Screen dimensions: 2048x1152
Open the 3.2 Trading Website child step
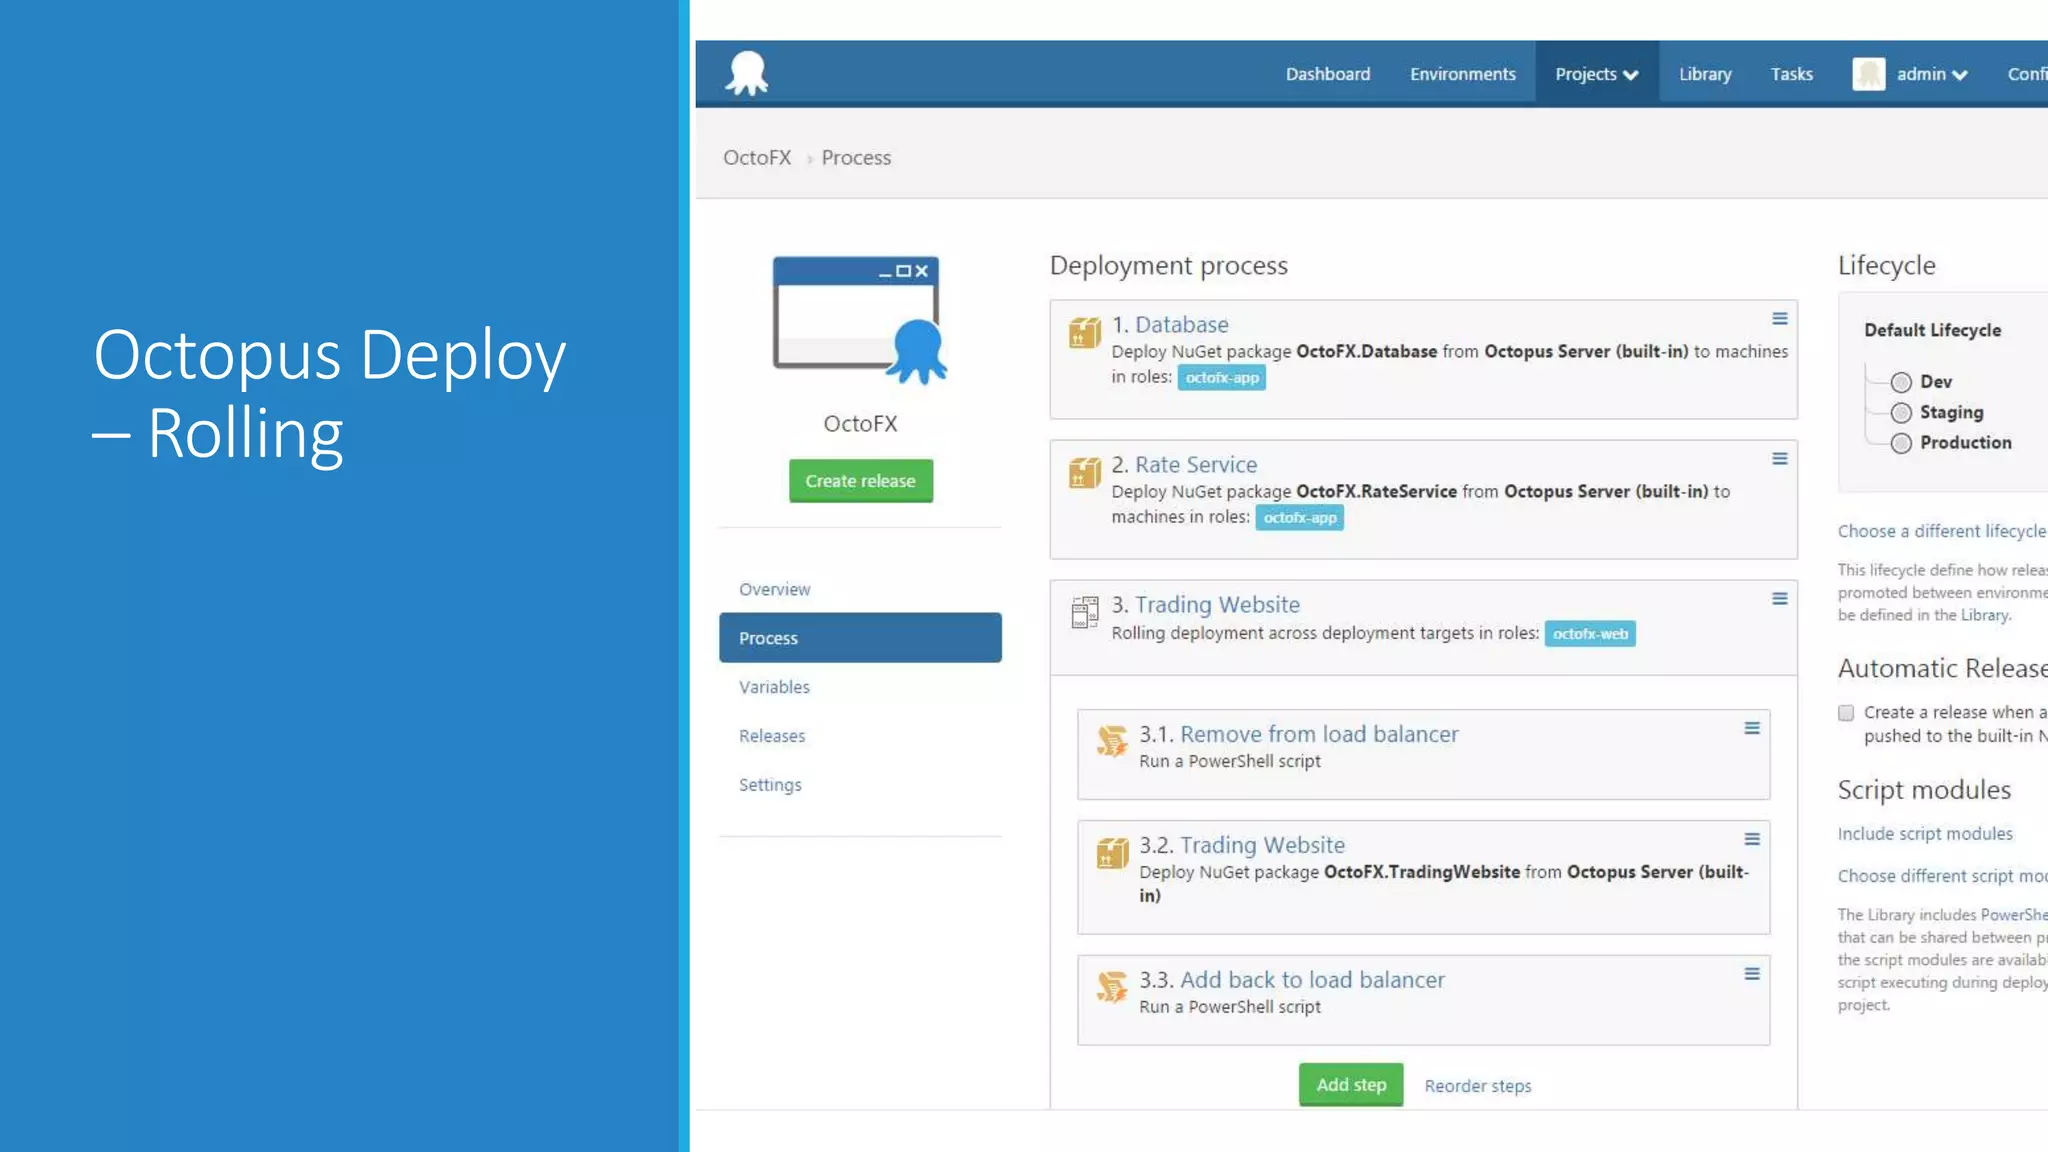coord(1262,845)
